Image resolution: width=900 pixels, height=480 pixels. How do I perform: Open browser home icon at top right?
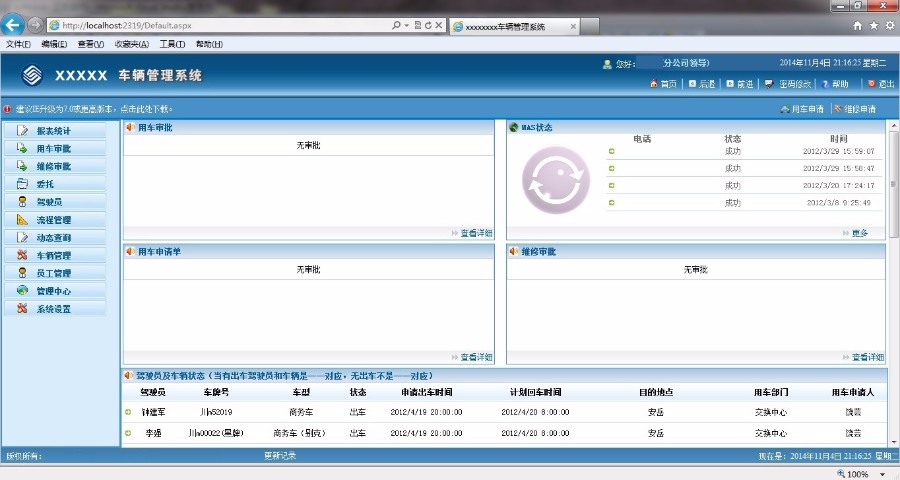(x=858, y=25)
